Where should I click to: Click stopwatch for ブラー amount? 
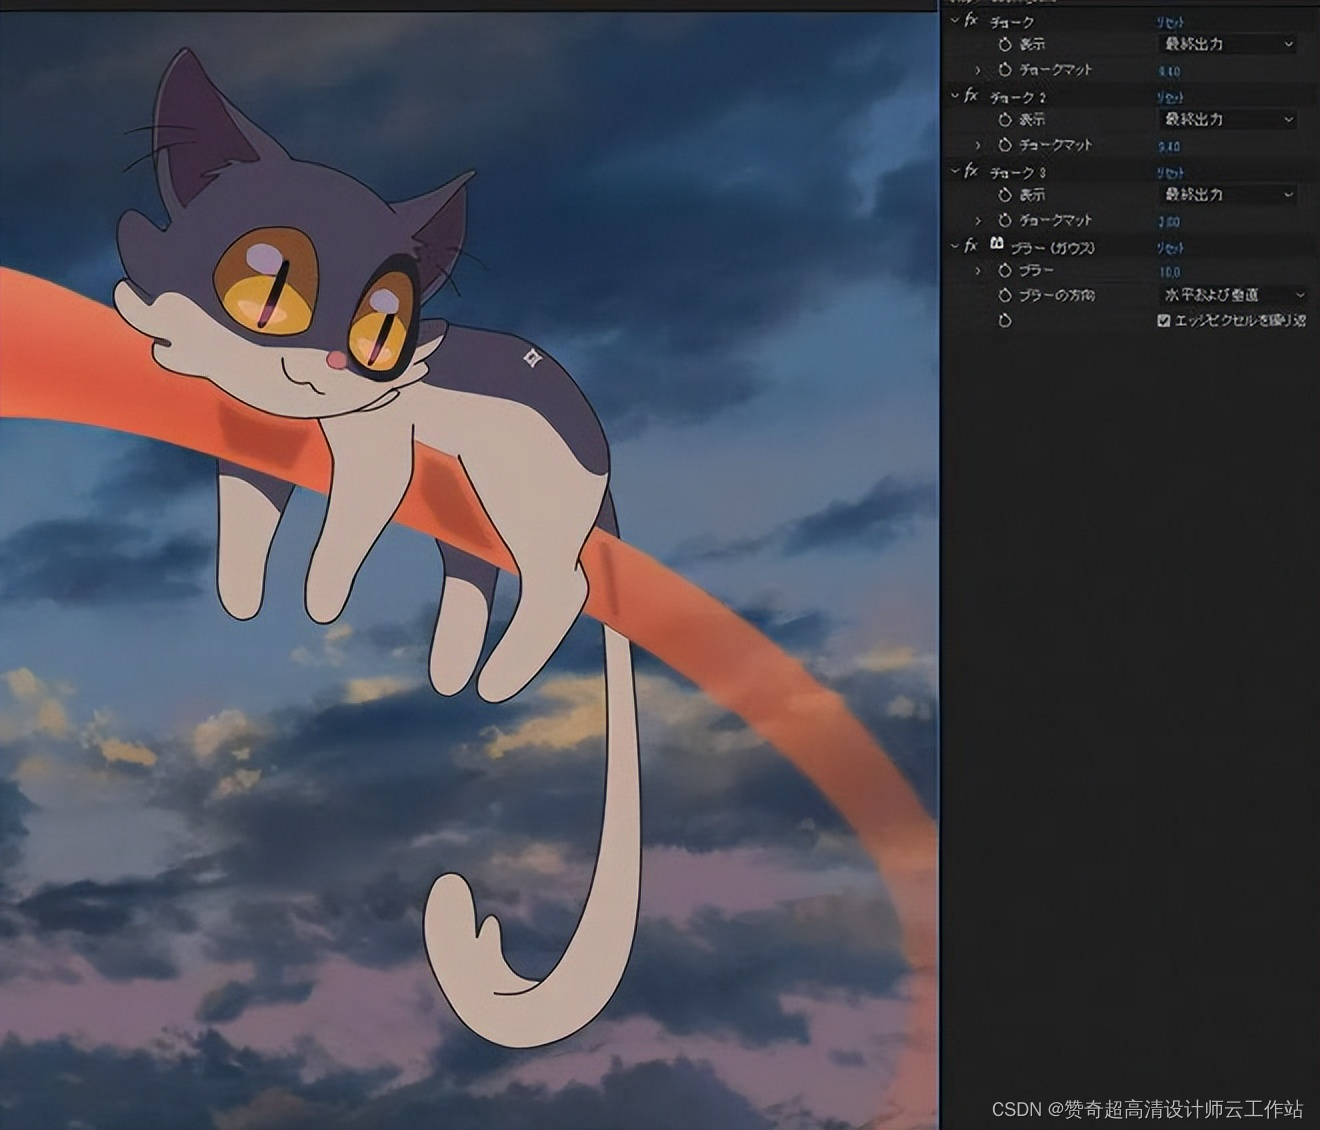pyautogui.click(x=1005, y=271)
